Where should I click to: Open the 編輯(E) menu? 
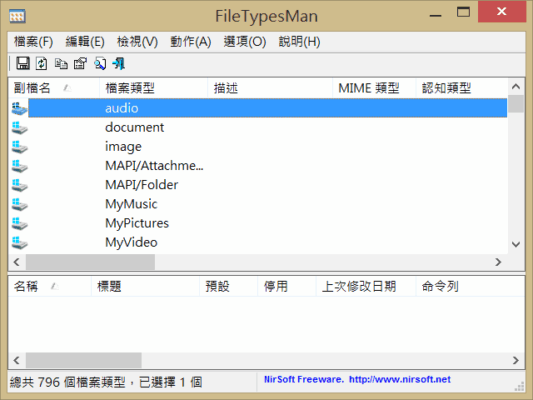[85, 42]
